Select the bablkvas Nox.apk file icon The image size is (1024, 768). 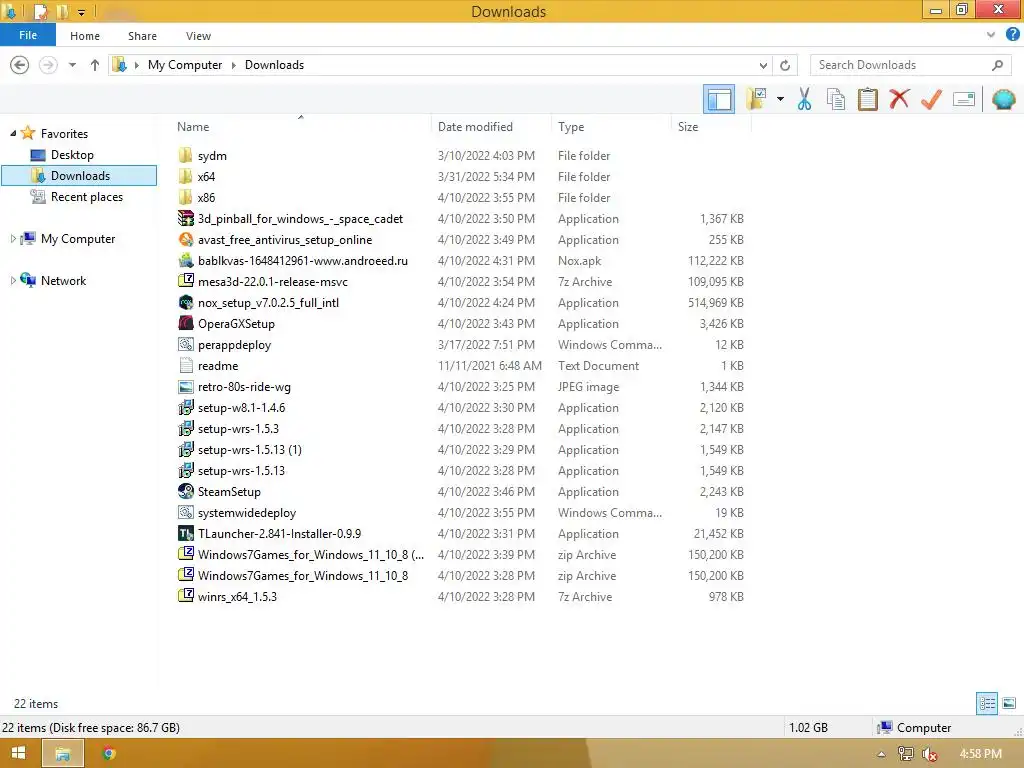pos(186,261)
